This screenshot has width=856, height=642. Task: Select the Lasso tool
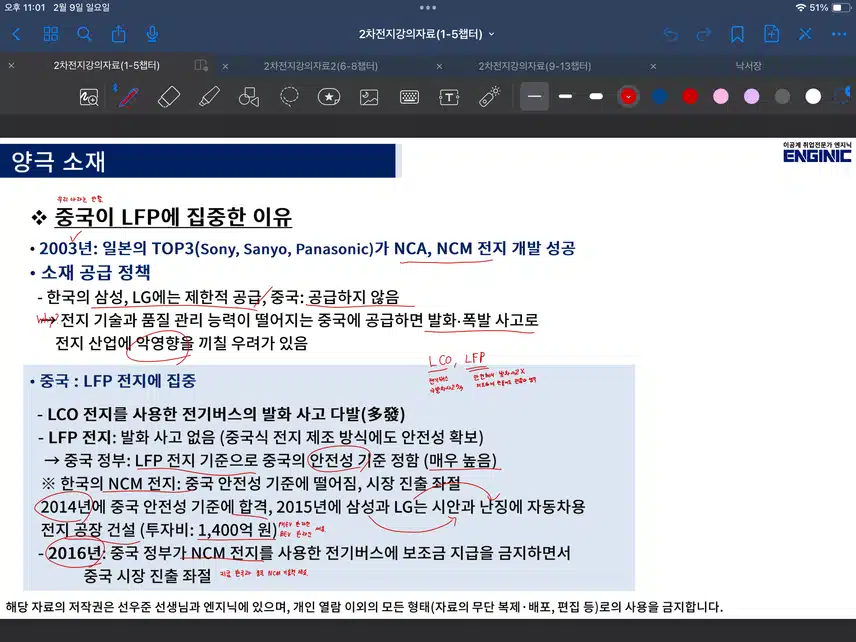[x=289, y=97]
